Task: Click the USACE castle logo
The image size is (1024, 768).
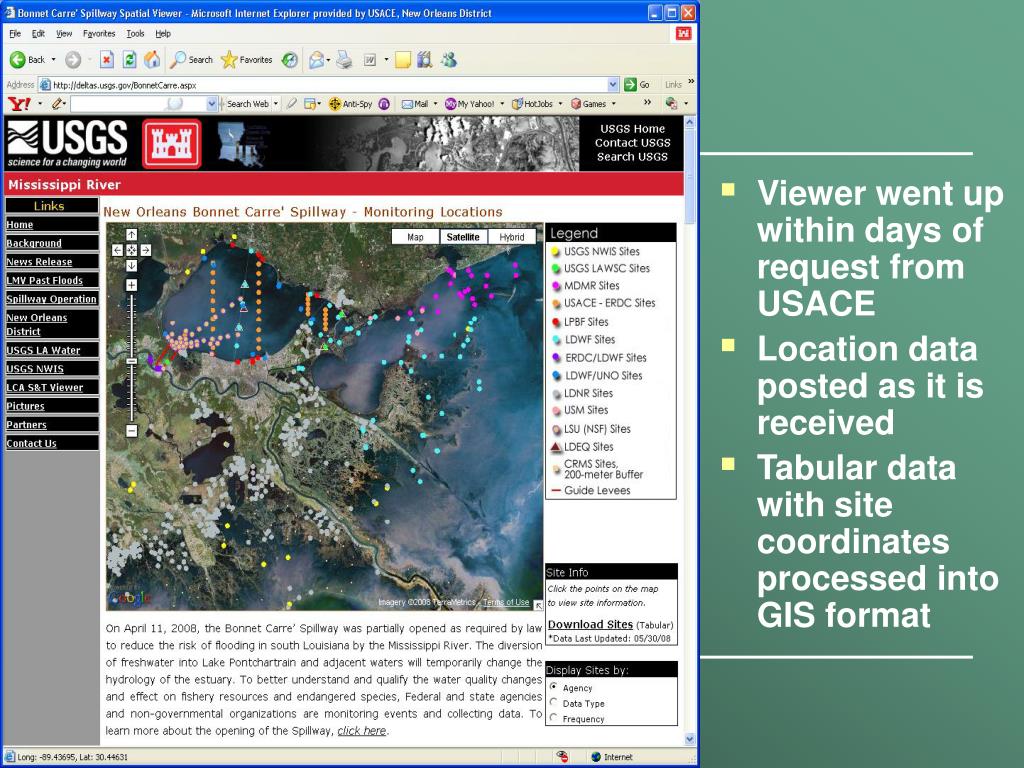Action: tap(172, 144)
